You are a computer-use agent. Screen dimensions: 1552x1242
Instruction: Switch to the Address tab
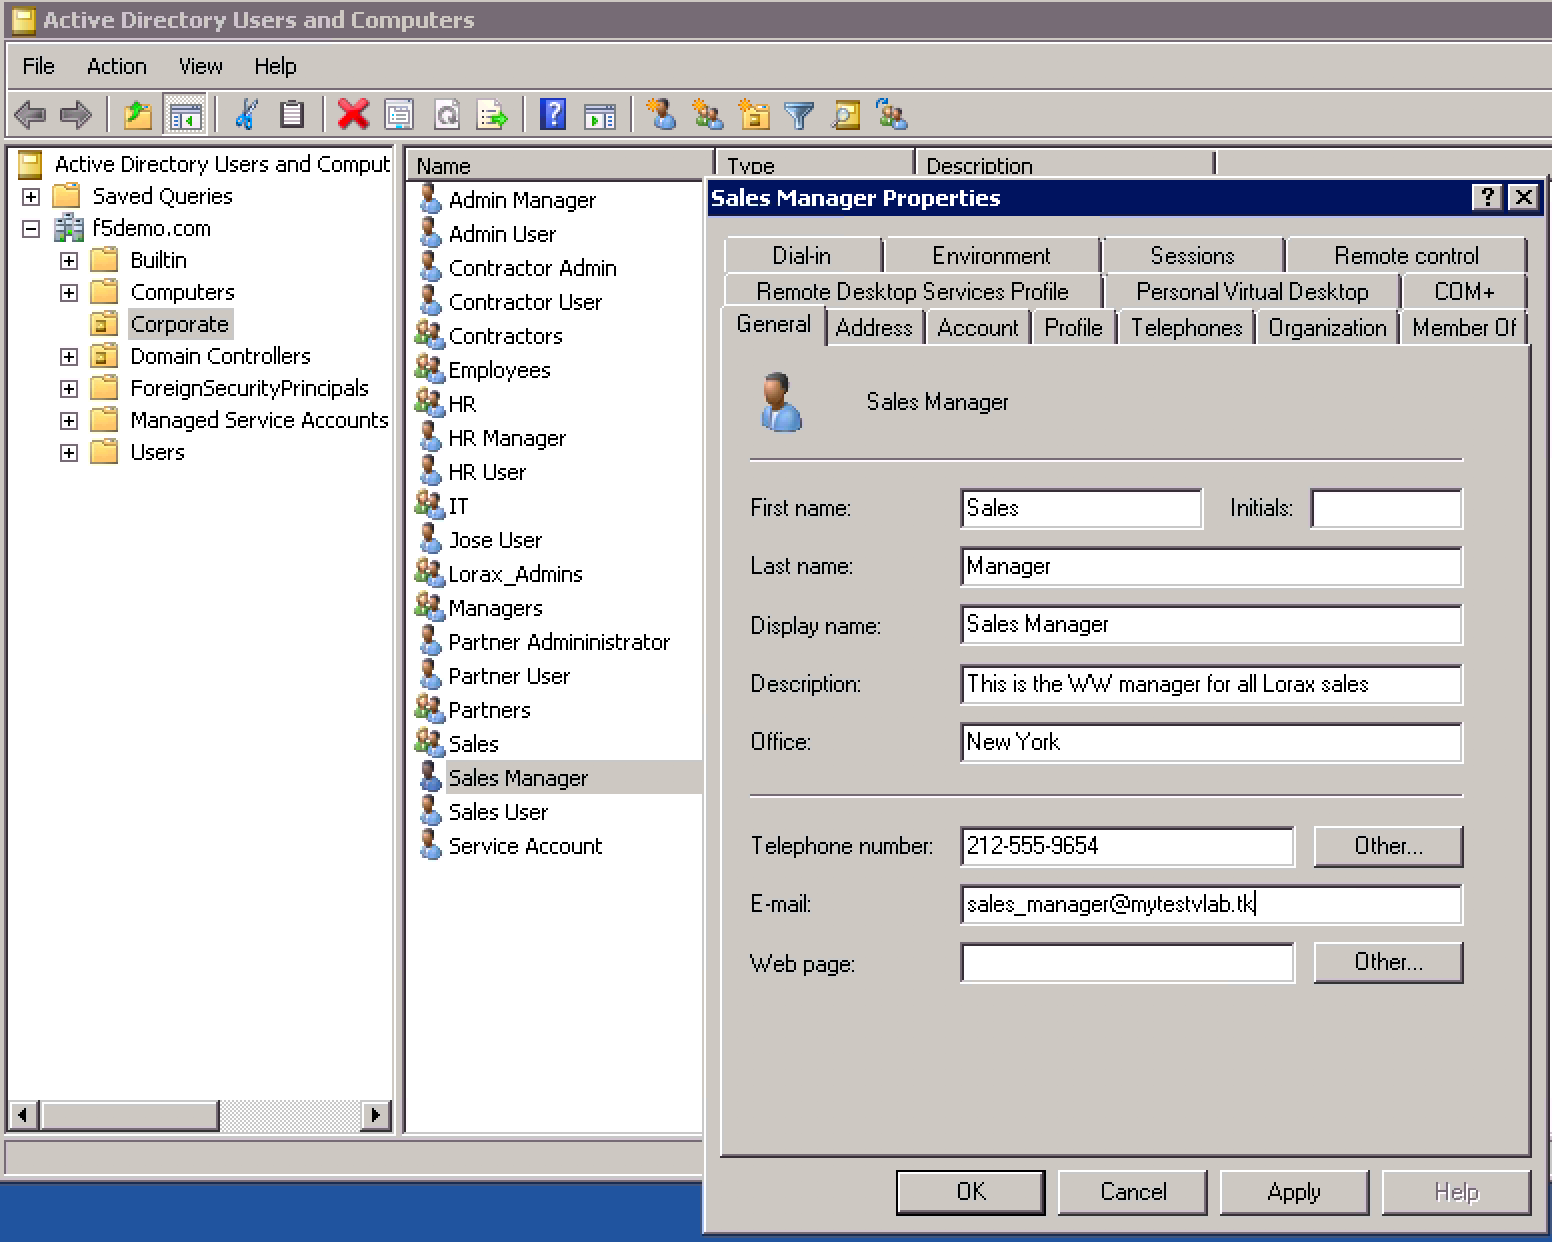click(x=874, y=328)
